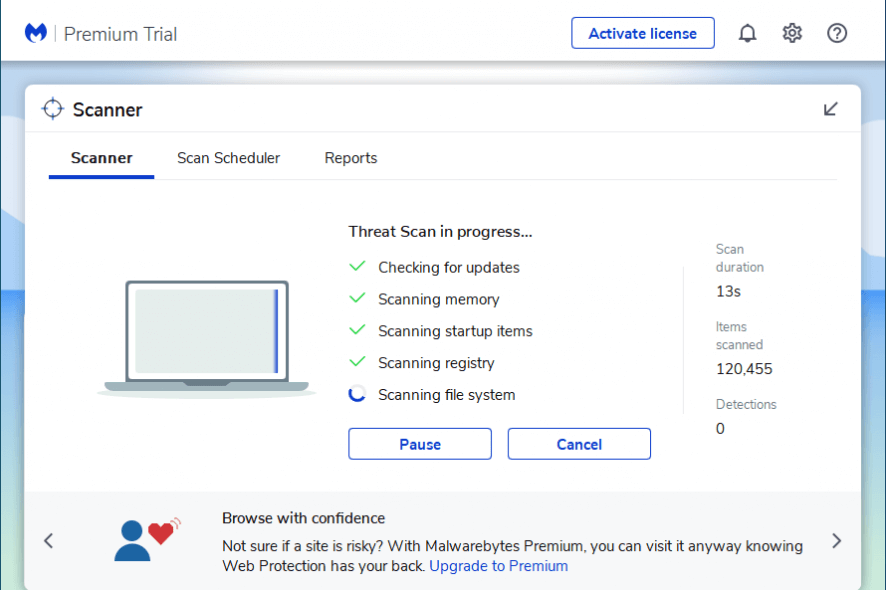Click the 'Detections' label
The image size is (886, 590).
tap(746, 405)
